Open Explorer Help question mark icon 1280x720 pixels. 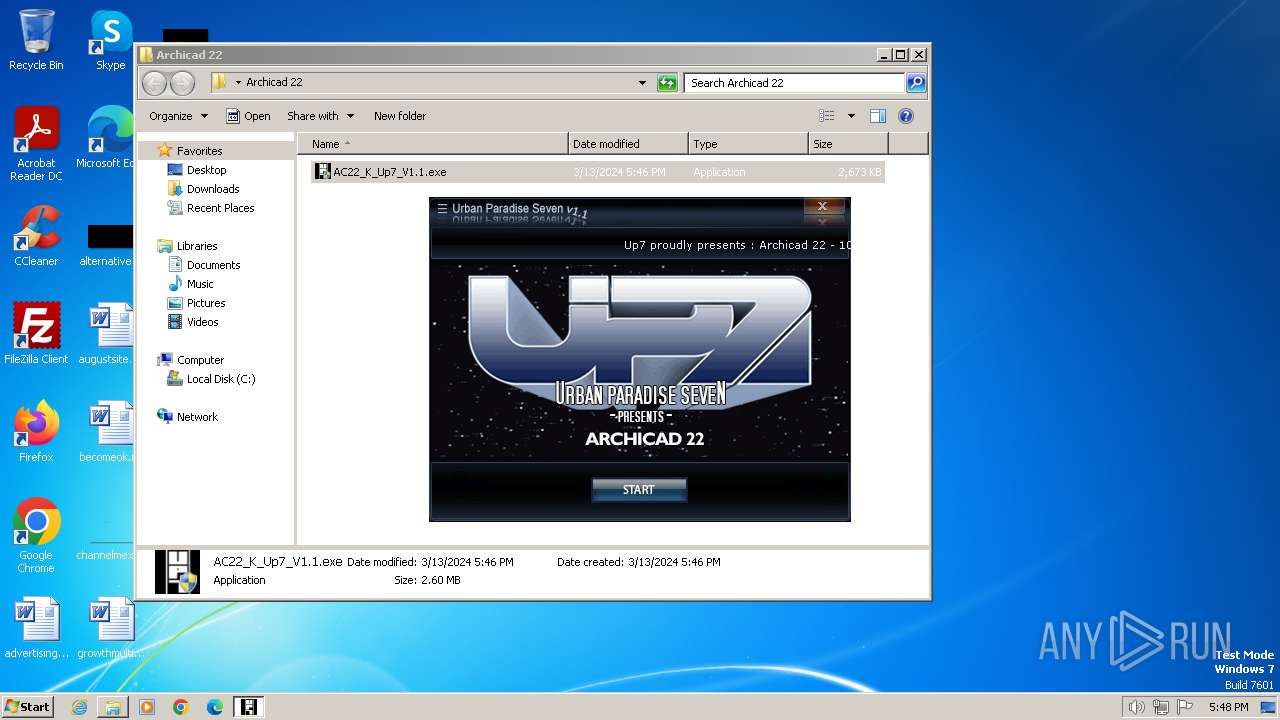point(906,116)
